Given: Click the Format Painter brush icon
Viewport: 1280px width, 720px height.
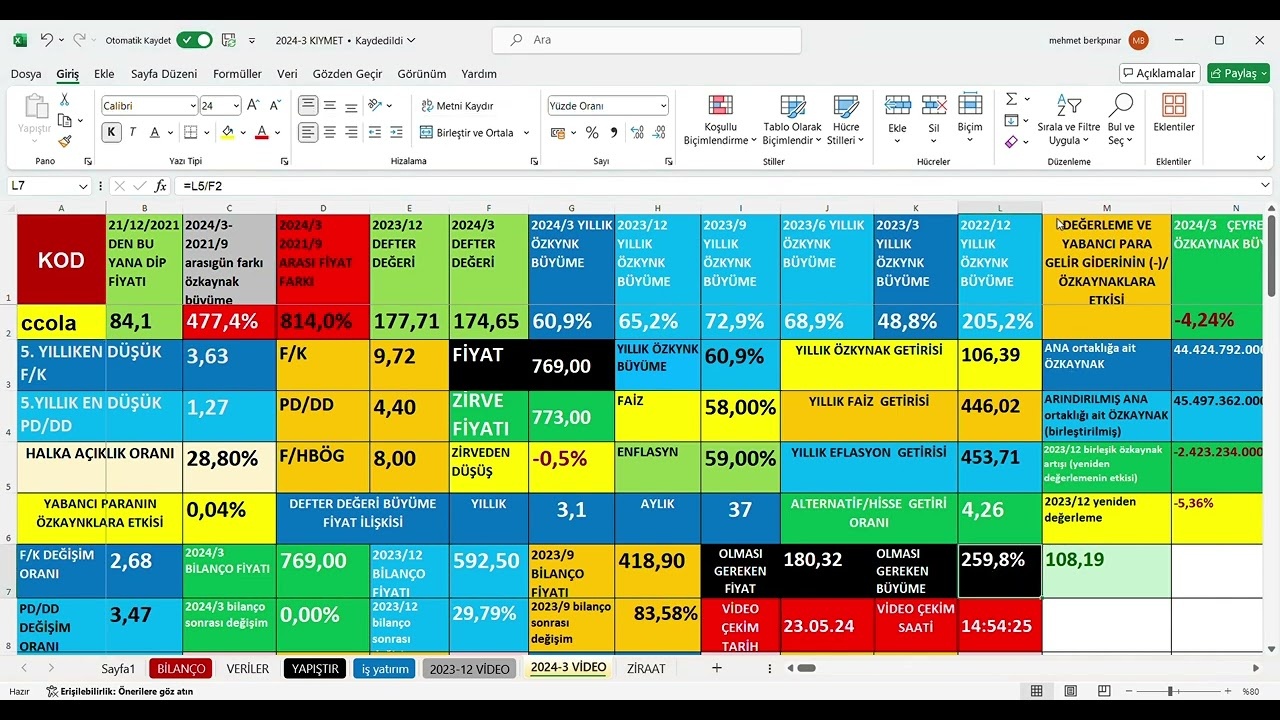Looking at the screenshot, I should pos(65,141).
